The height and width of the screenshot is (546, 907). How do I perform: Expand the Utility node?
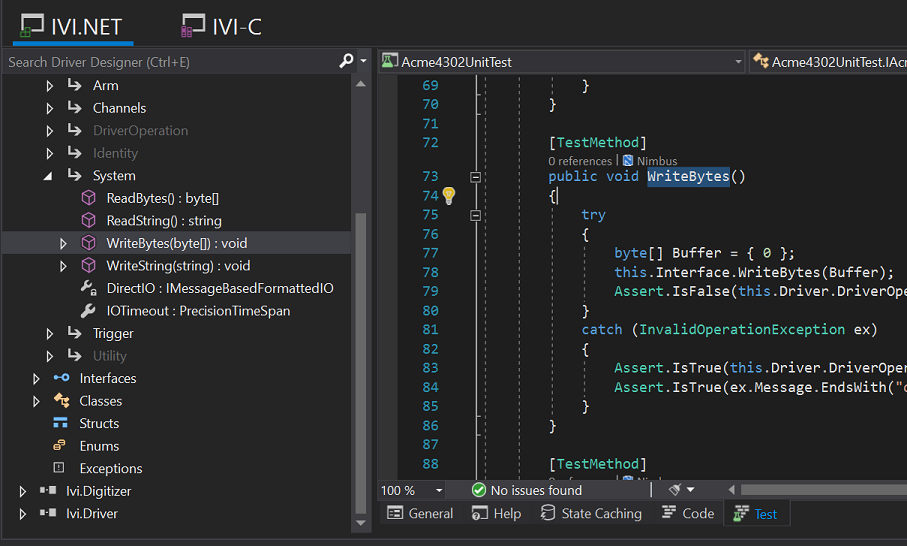[x=50, y=356]
